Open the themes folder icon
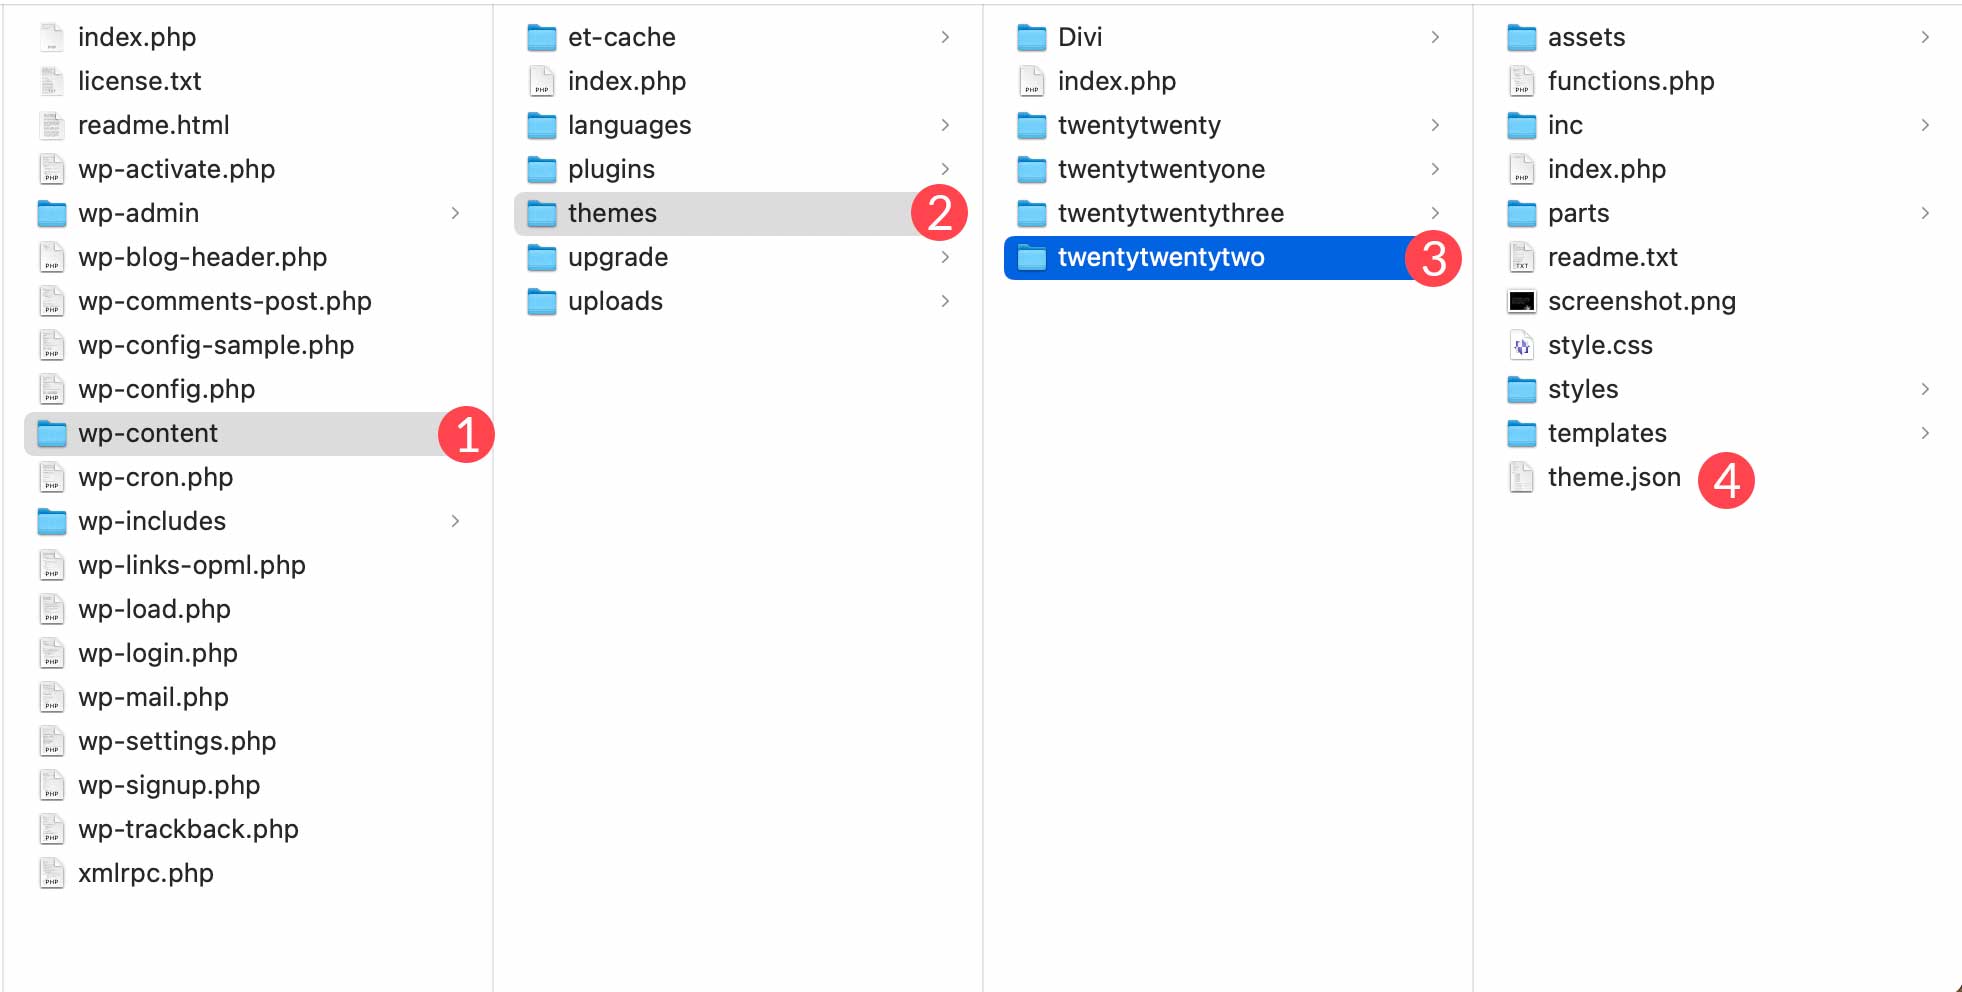 [x=541, y=213]
